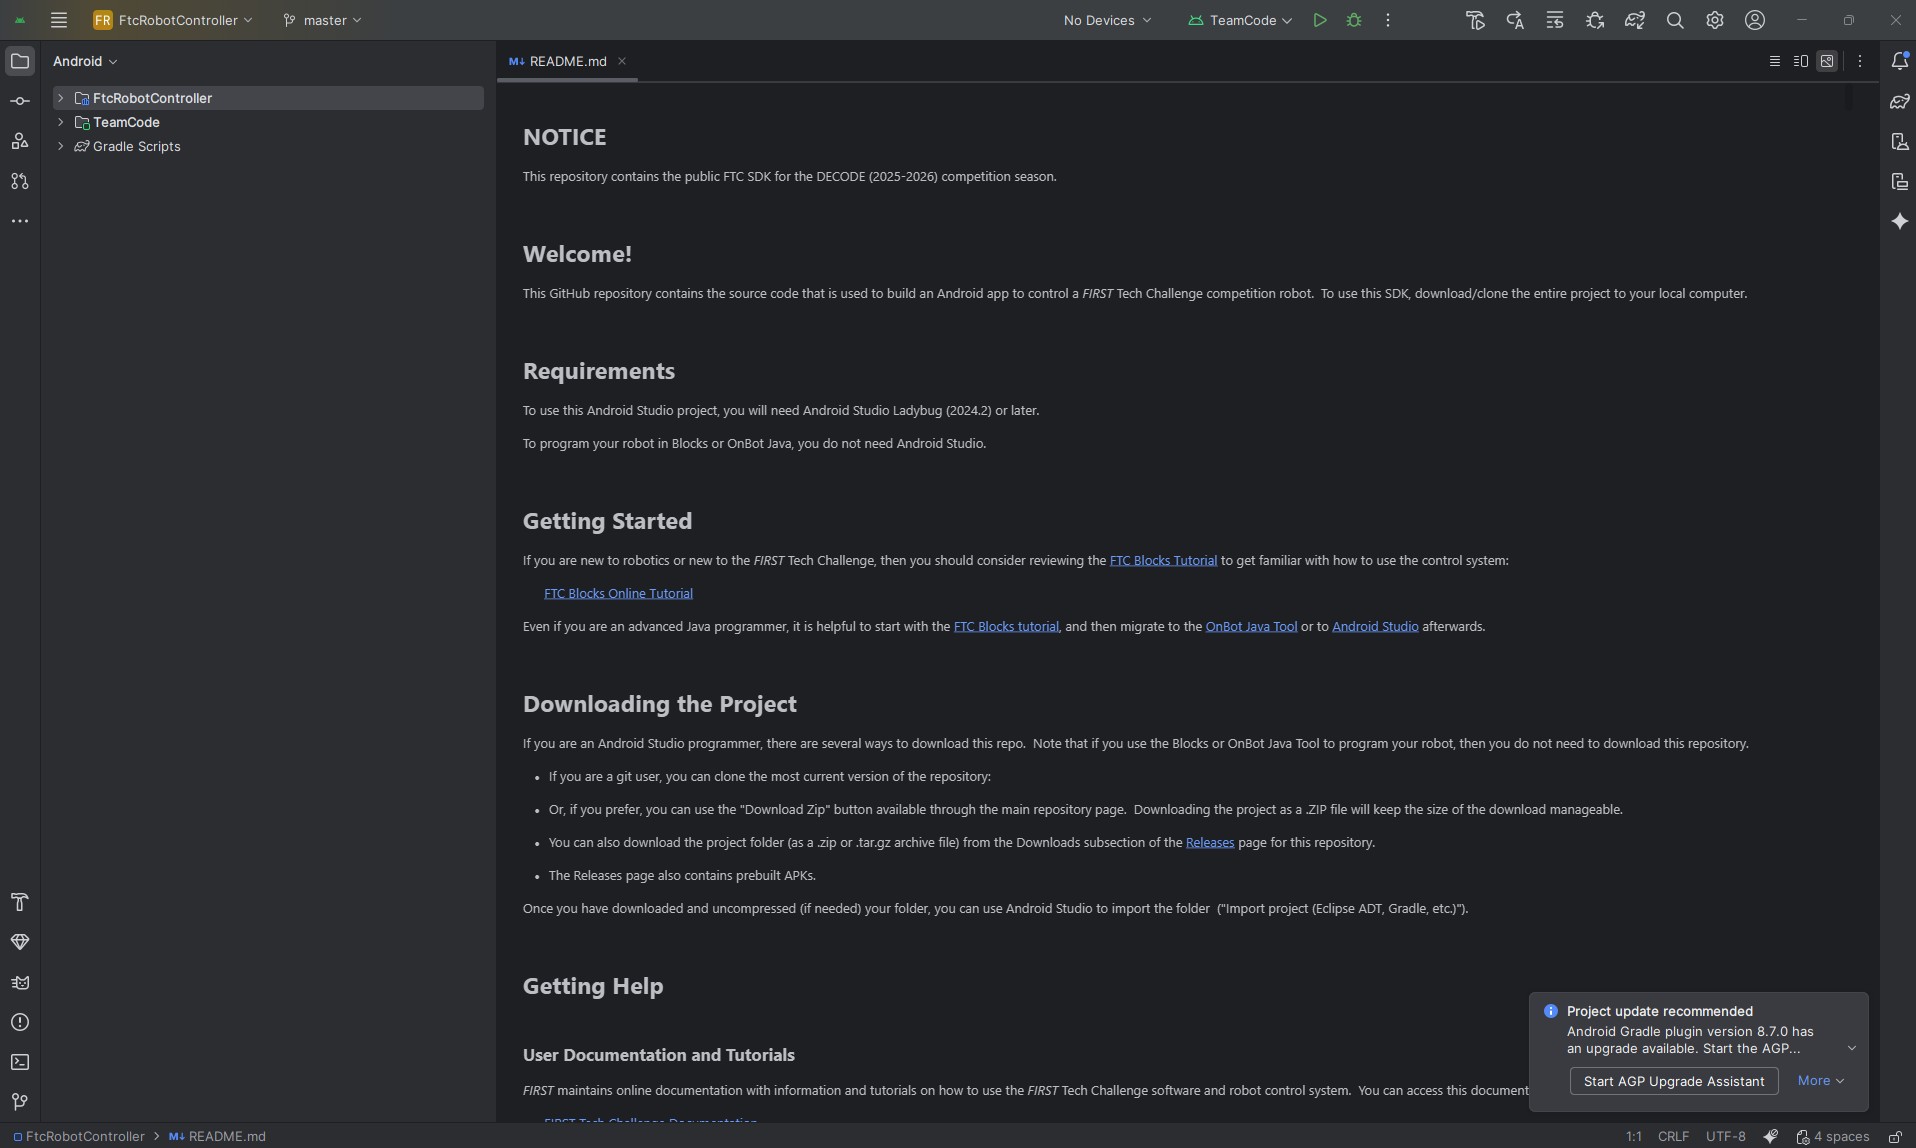Image resolution: width=1916 pixels, height=1148 pixels.
Task: Run the TeamCode configuration
Action: (x=1320, y=20)
